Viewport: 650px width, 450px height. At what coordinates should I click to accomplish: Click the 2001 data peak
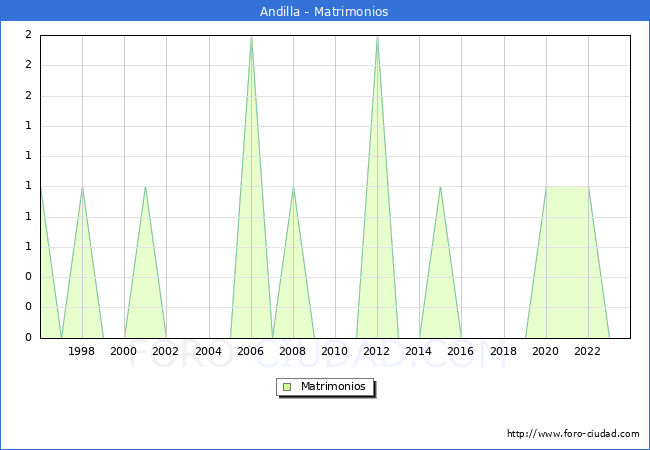tap(146, 187)
